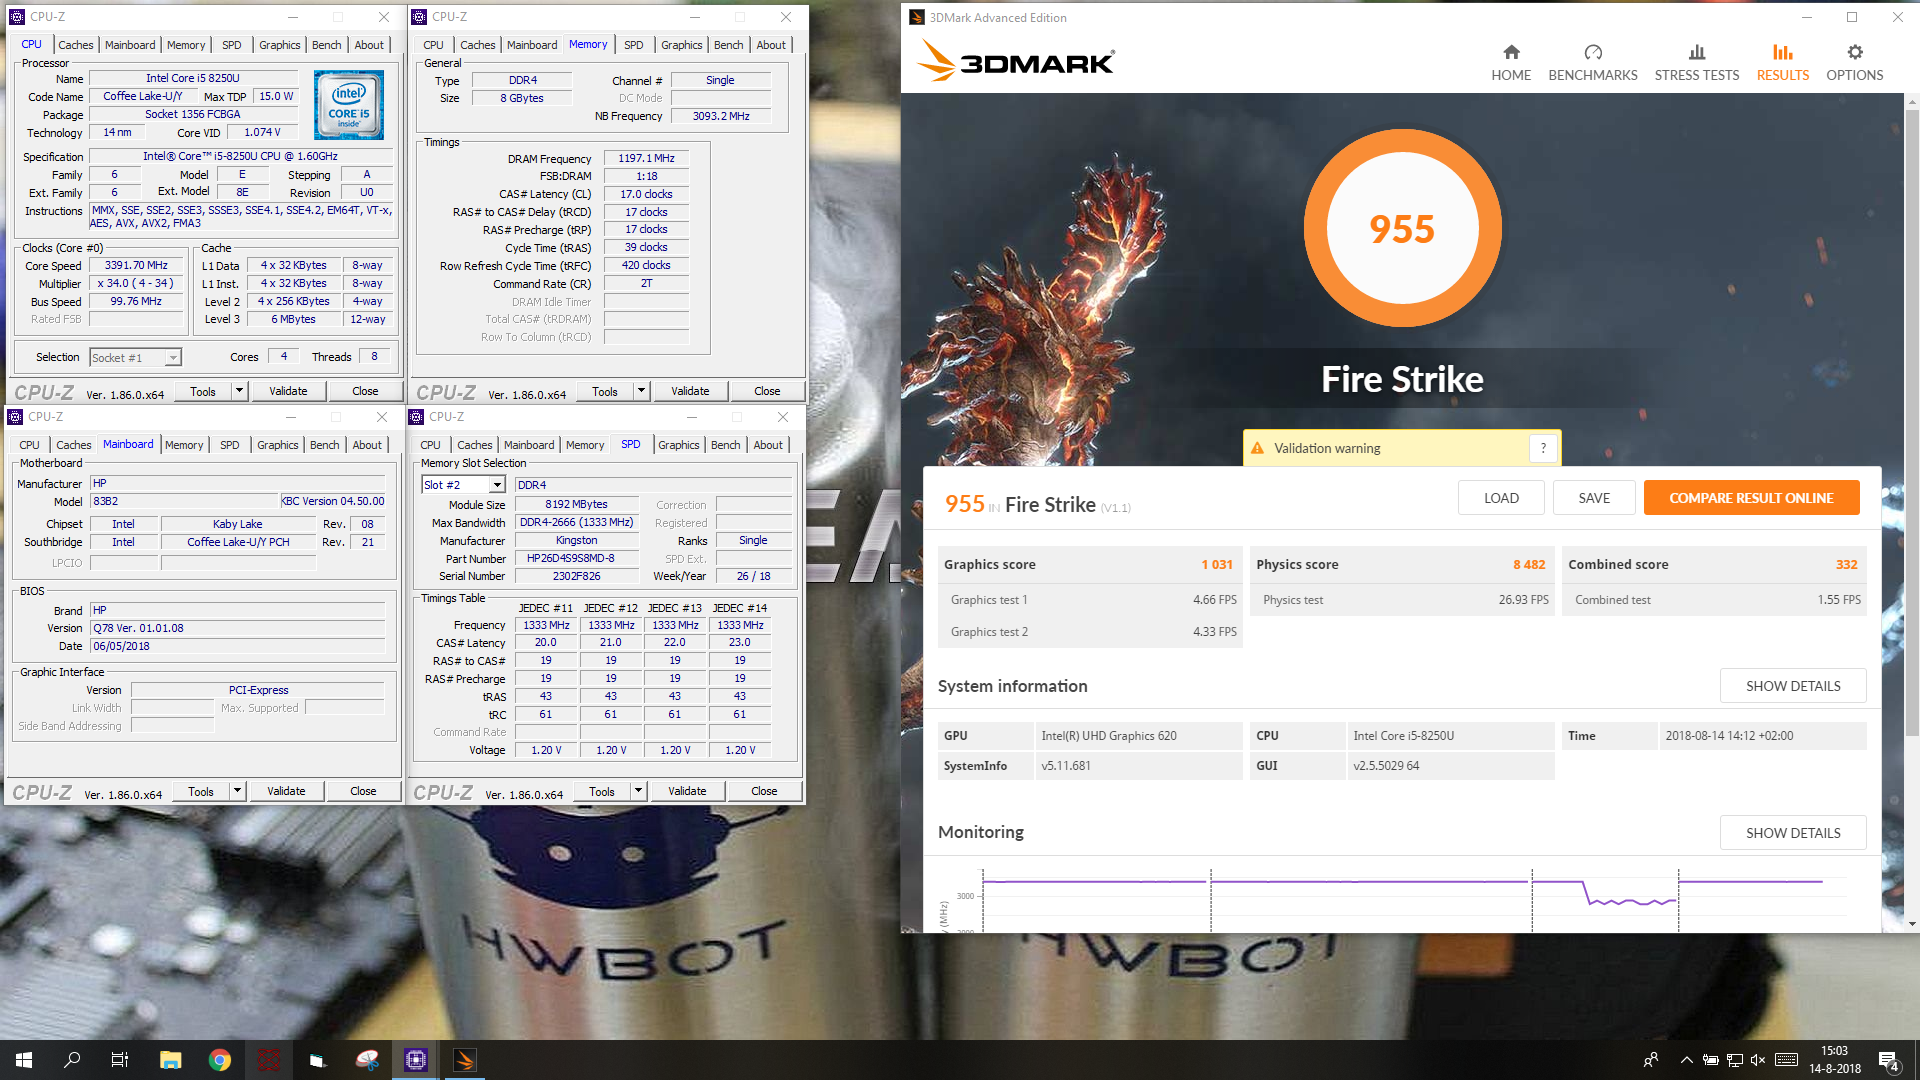Expand the Tools arrow in CPU-Z SPD window

coord(638,791)
